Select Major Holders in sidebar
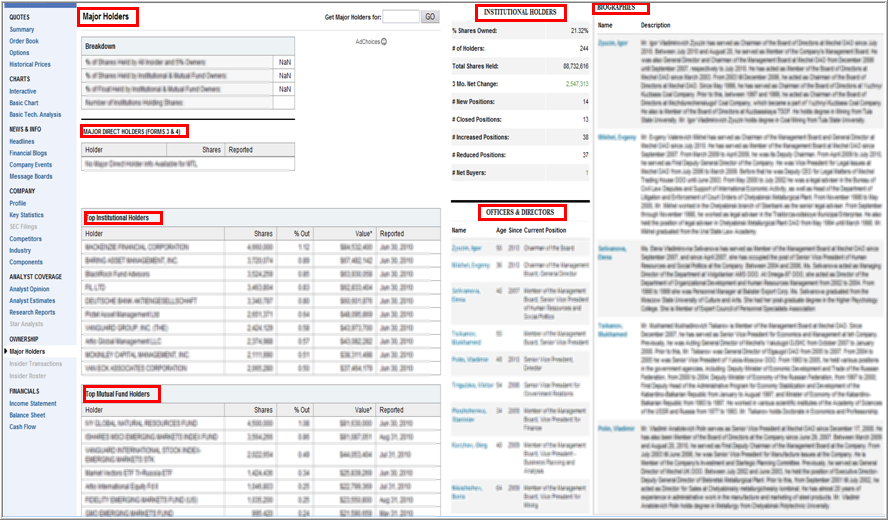This screenshot has height=520, width=888. (x=27, y=352)
